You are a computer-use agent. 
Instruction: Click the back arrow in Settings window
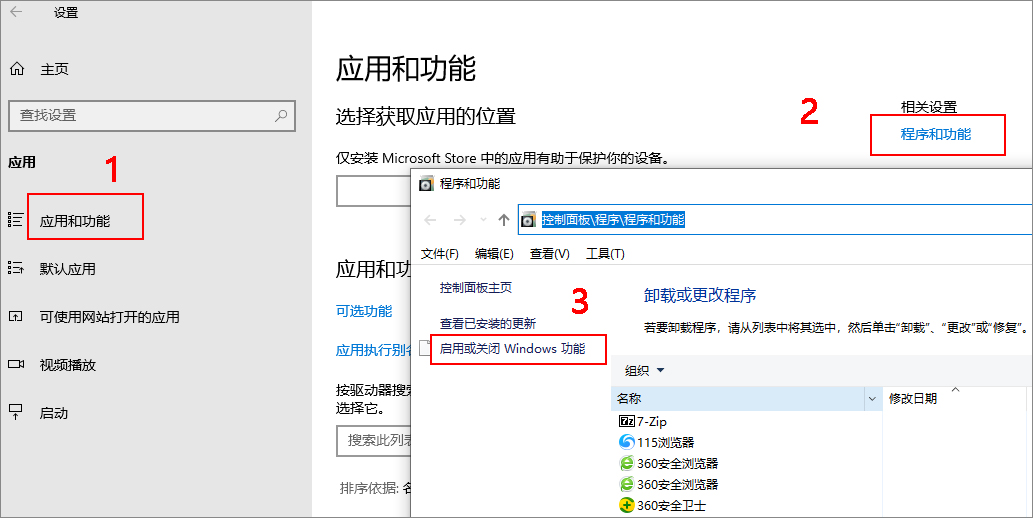coord(17,13)
